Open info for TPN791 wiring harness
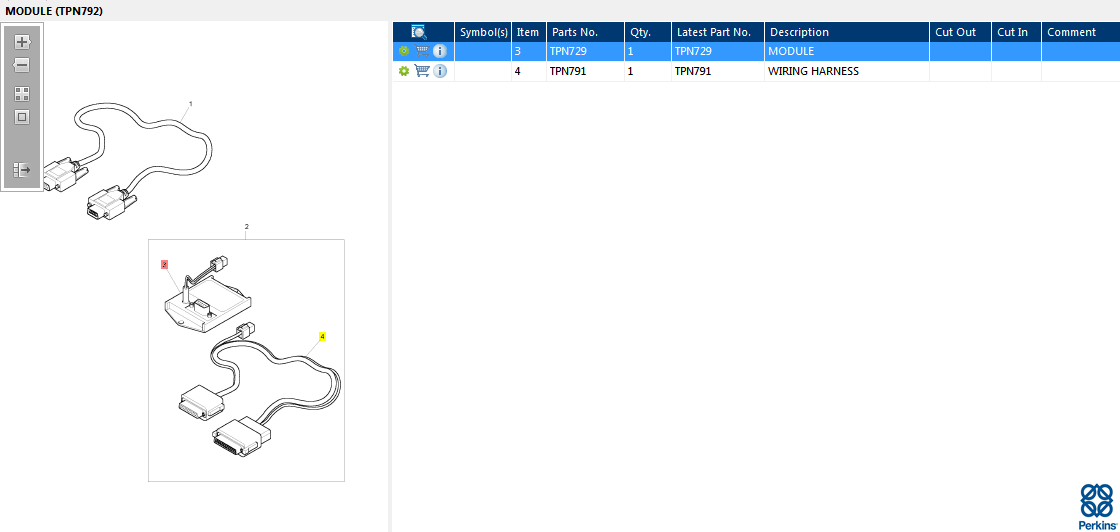The height and width of the screenshot is (532, 1120). point(440,71)
